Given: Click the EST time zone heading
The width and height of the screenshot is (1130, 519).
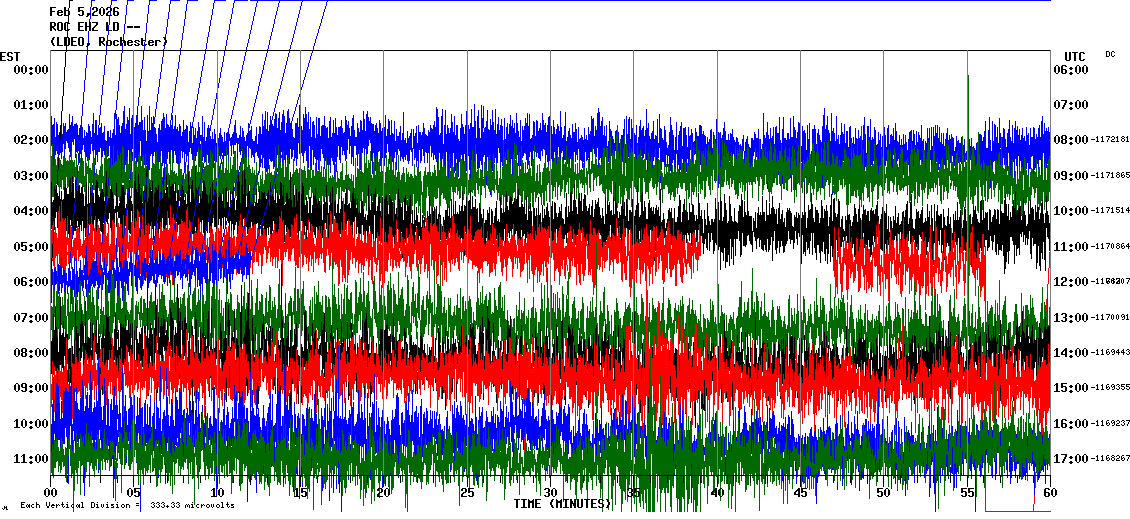Looking at the screenshot, I should click(10, 56).
